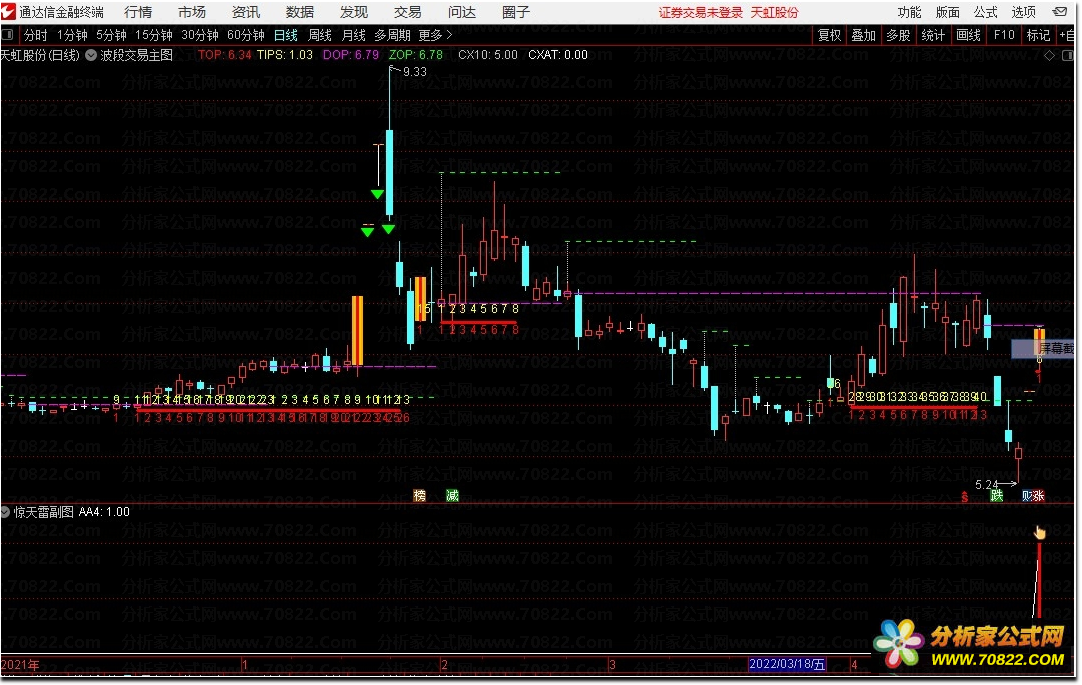1082x685 pixels.
Task: Open the 问达 menu
Action: tap(462, 12)
